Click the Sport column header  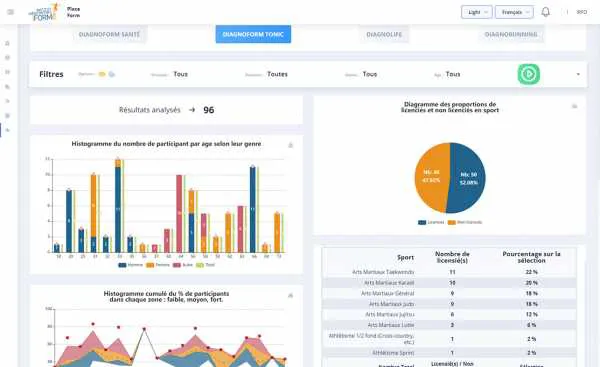click(x=405, y=257)
